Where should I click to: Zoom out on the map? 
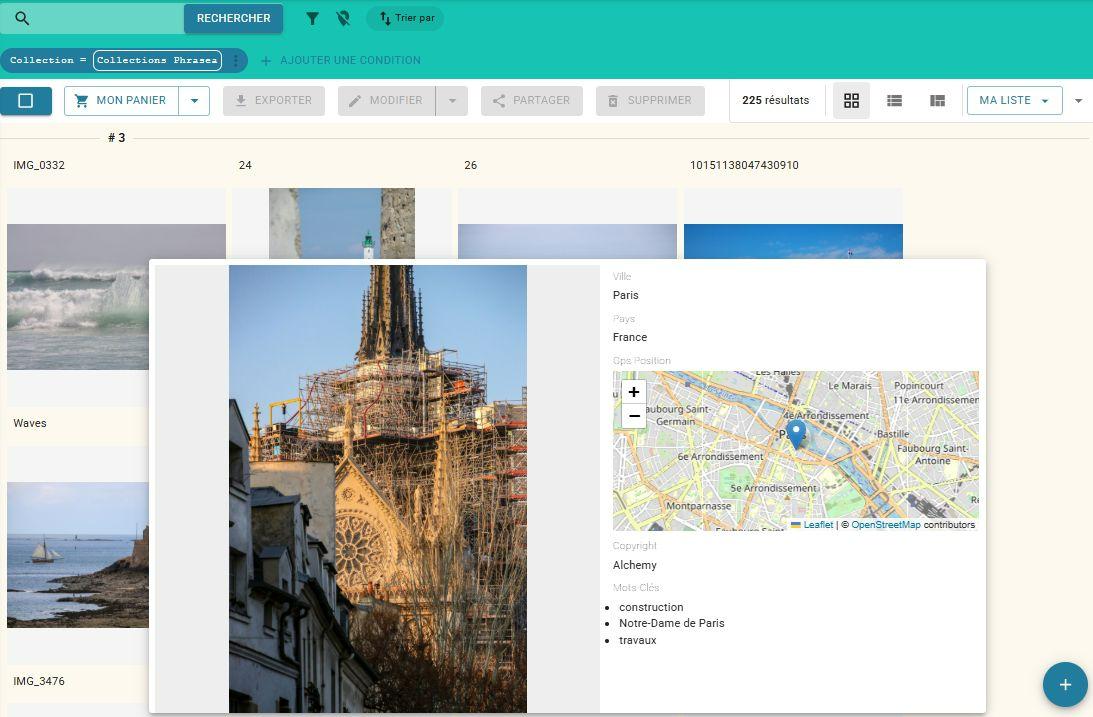[x=634, y=417]
